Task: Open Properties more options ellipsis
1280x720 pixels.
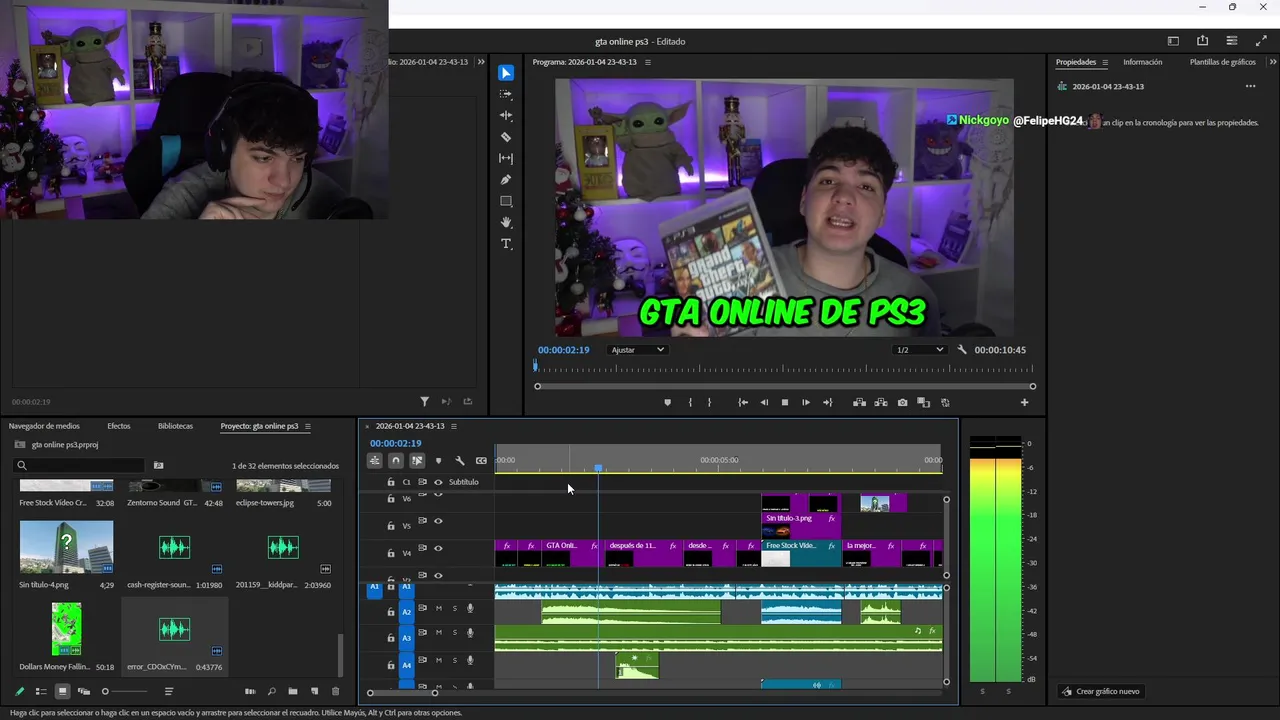Action: pyautogui.click(x=1250, y=86)
